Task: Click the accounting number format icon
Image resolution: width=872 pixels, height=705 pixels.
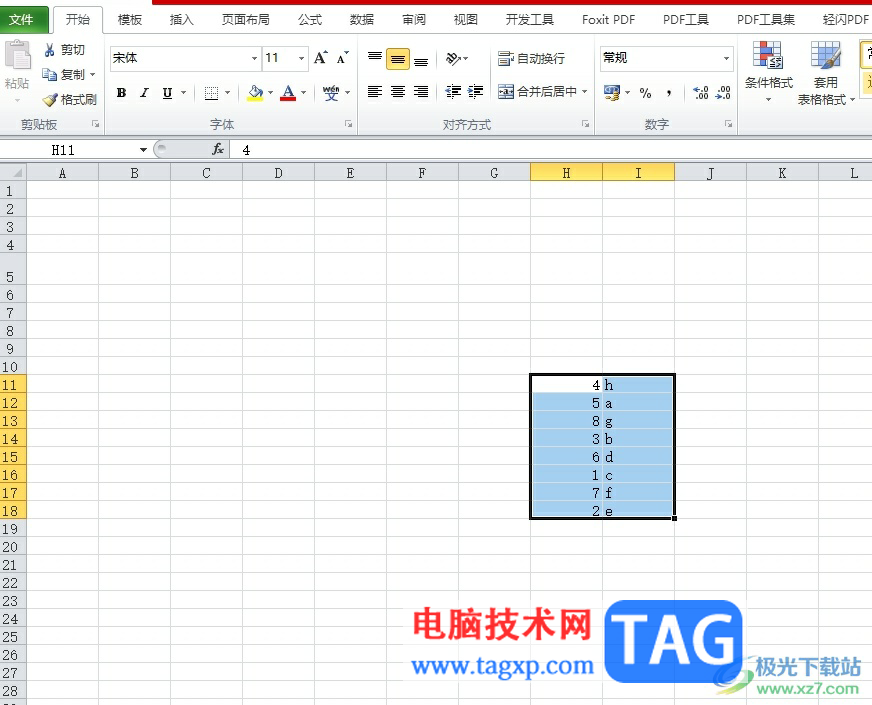Action: pyautogui.click(x=612, y=93)
